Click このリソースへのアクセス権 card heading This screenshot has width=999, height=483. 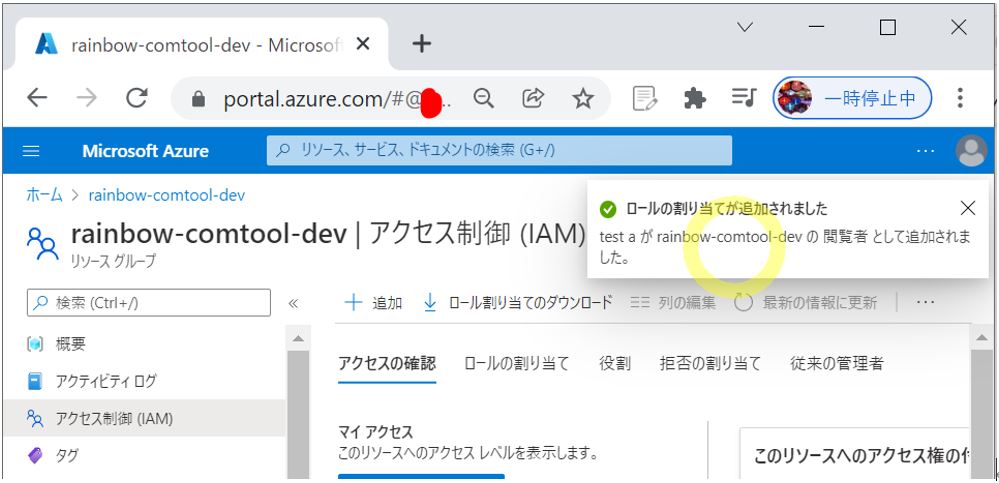pos(862,456)
